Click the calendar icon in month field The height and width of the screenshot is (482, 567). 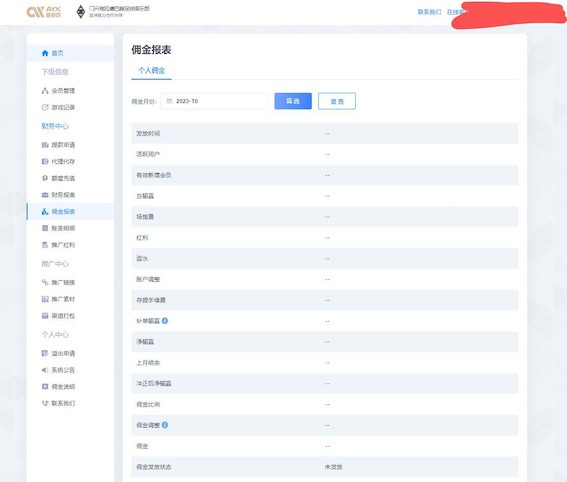tap(169, 101)
